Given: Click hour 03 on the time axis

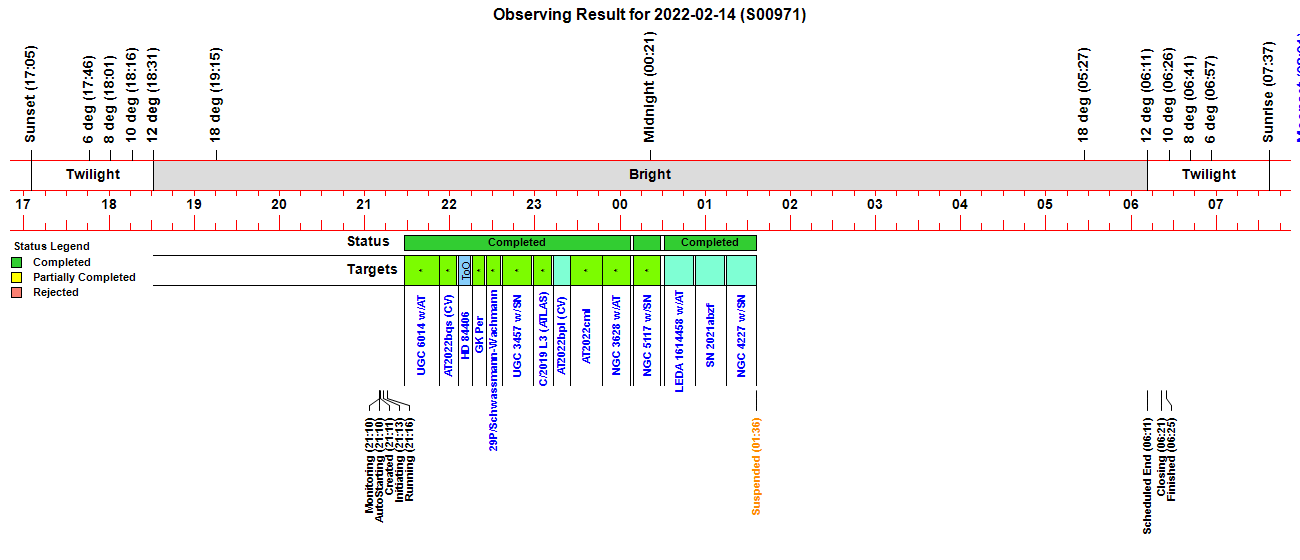Looking at the screenshot, I should (x=875, y=204).
